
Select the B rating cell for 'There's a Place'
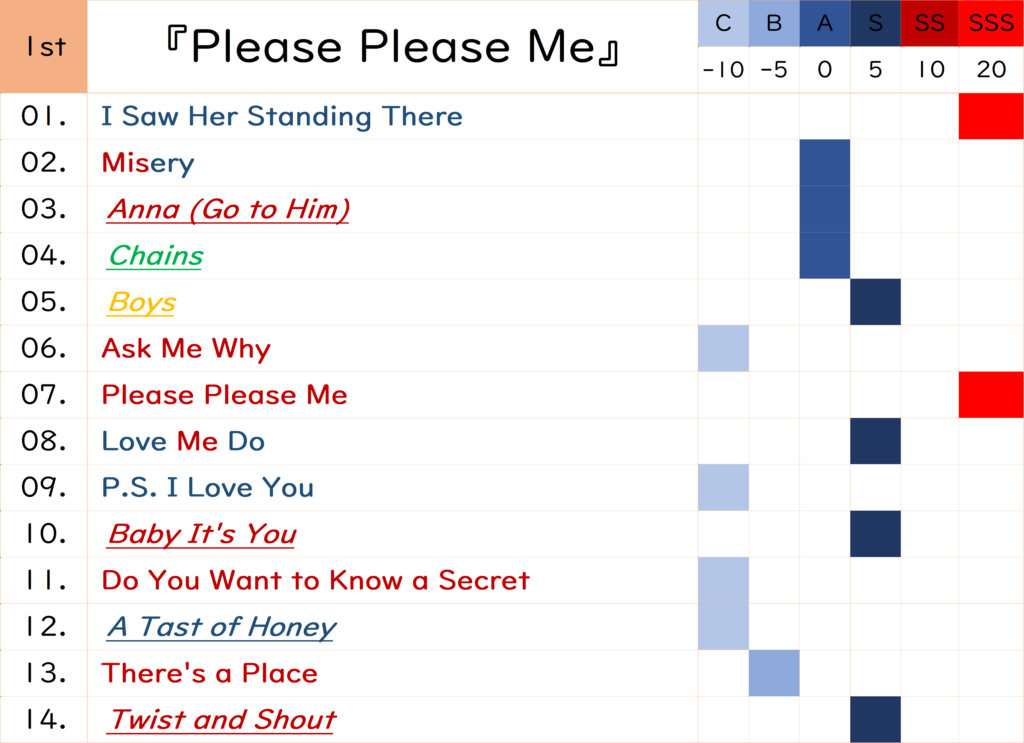point(774,673)
